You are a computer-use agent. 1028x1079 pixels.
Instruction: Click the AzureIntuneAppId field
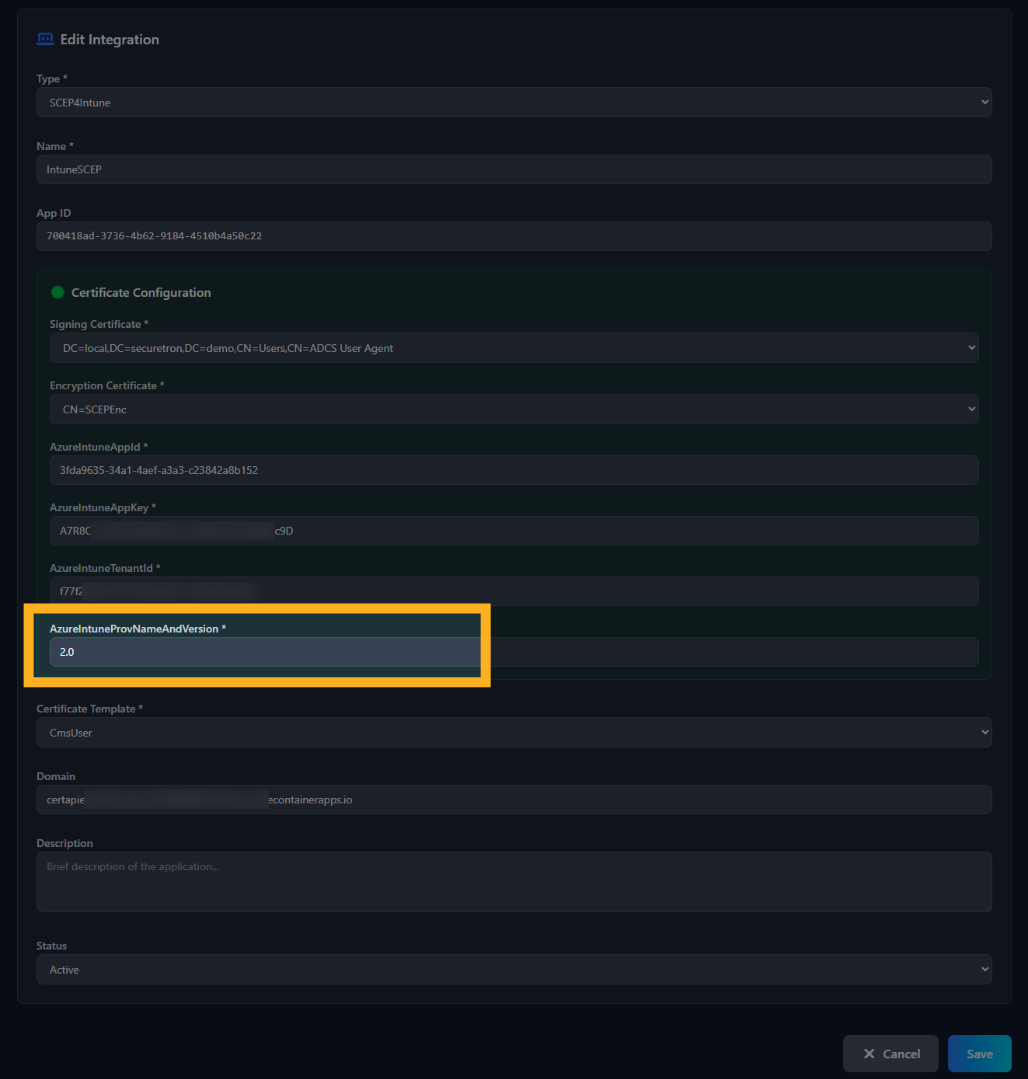pyautogui.click(x=514, y=469)
